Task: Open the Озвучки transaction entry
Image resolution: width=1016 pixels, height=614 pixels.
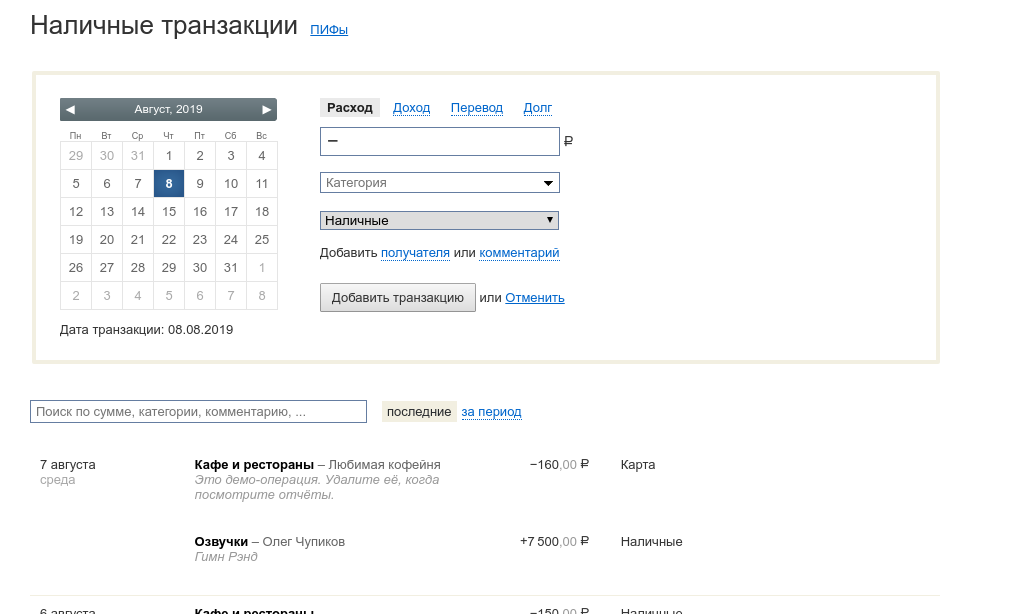Action: click(222, 541)
